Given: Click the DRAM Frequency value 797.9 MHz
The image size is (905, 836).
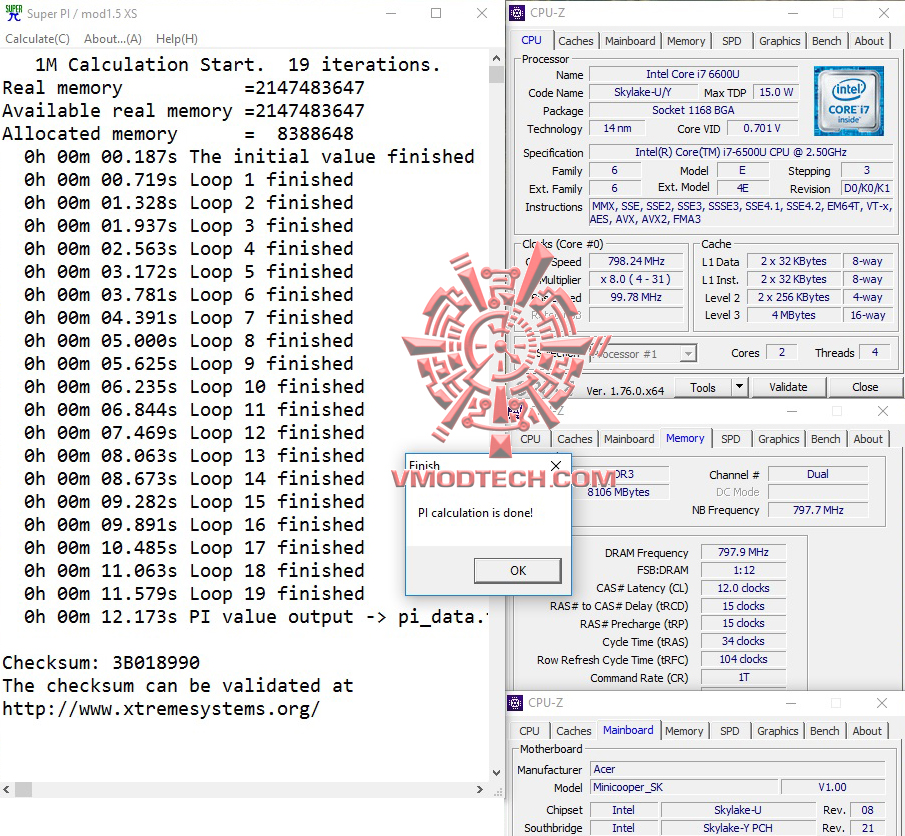Looking at the screenshot, I should [743, 553].
